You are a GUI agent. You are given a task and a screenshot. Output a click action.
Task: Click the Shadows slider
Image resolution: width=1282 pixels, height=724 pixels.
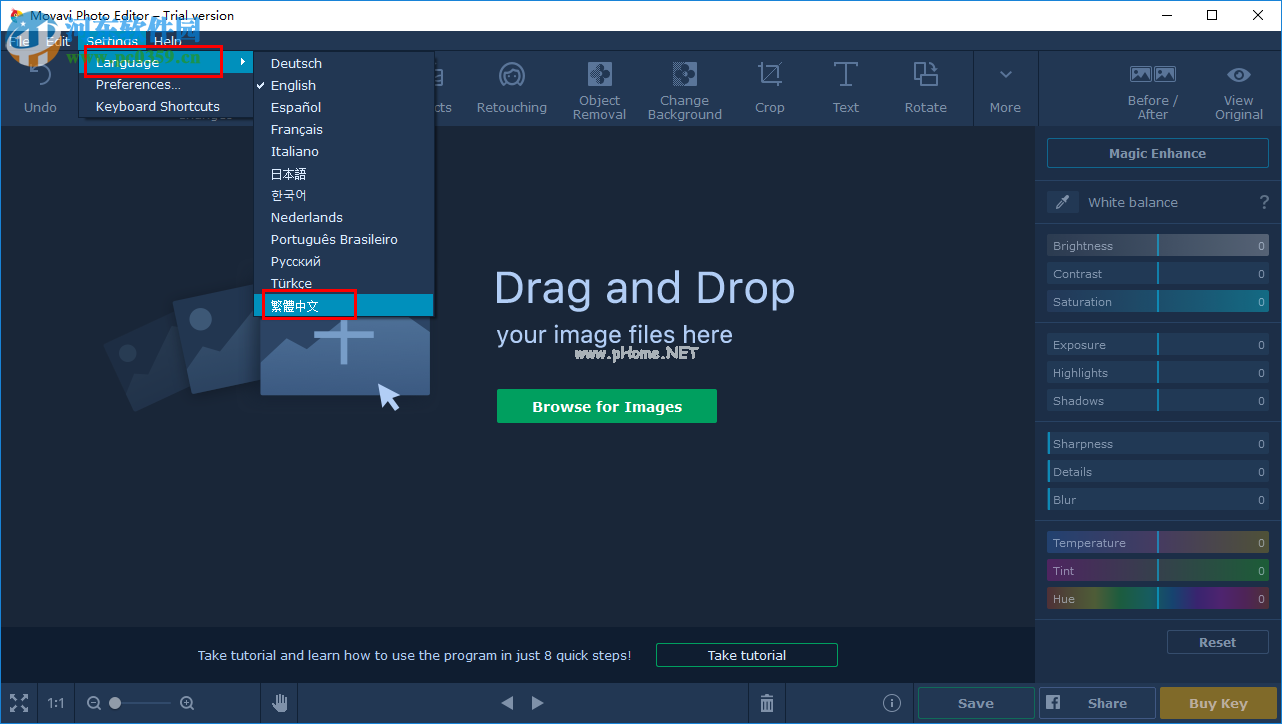coord(1158,400)
